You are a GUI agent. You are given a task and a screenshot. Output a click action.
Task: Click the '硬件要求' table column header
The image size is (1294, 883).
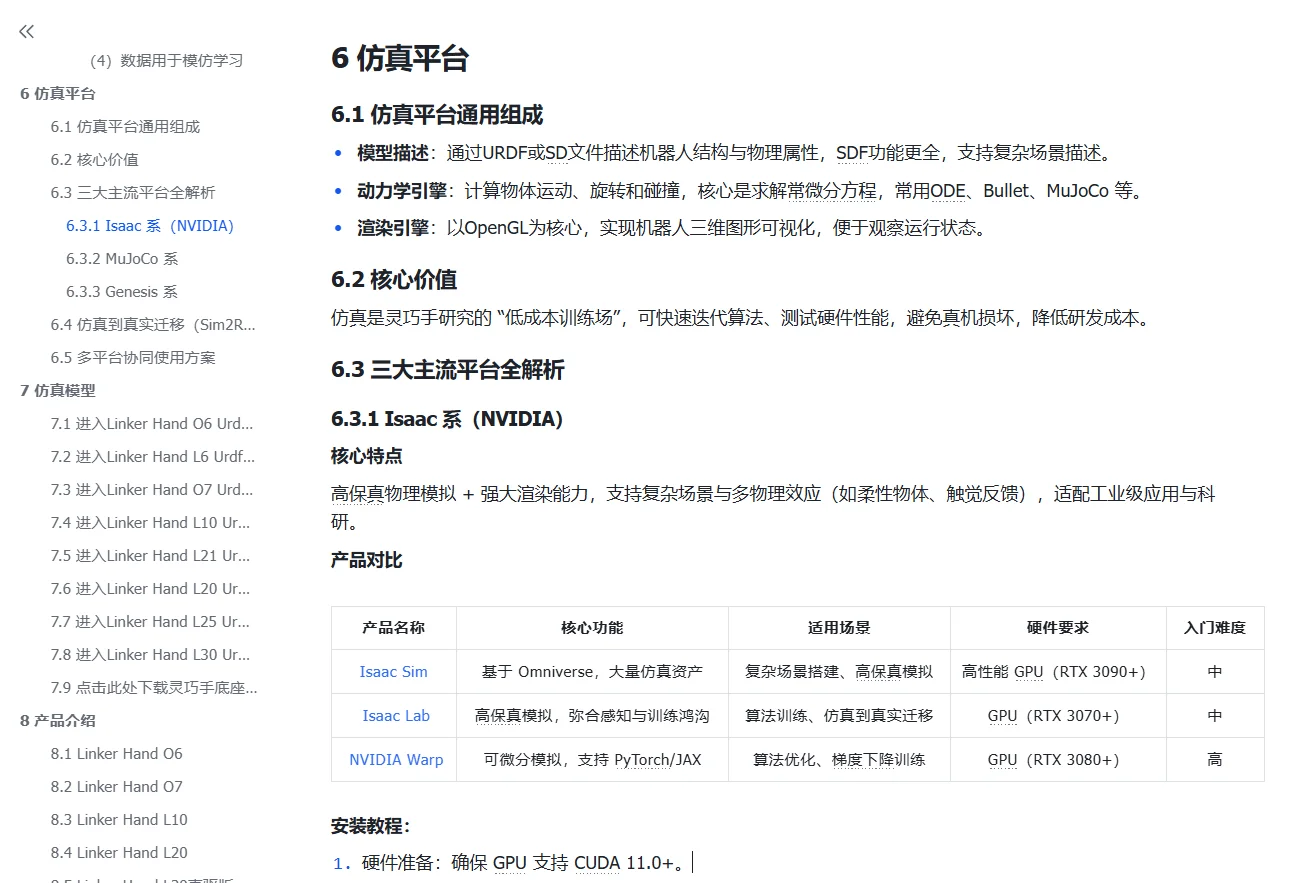(1058, 628)
